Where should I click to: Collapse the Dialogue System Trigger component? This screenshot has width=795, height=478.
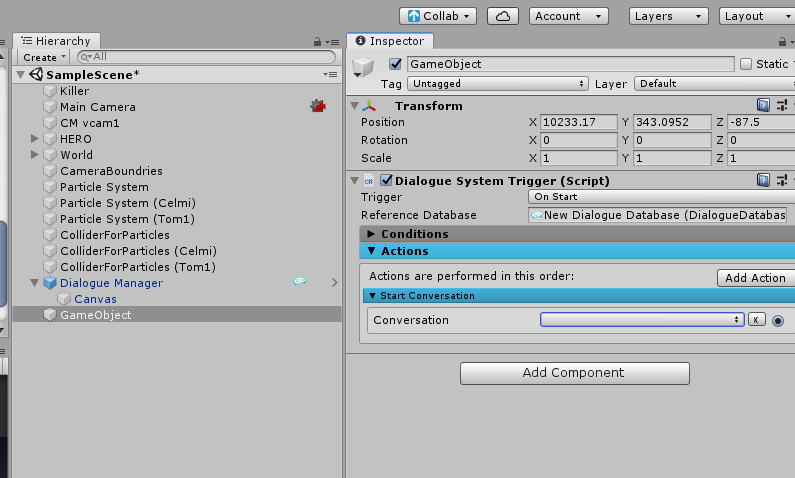click(354, 180)
